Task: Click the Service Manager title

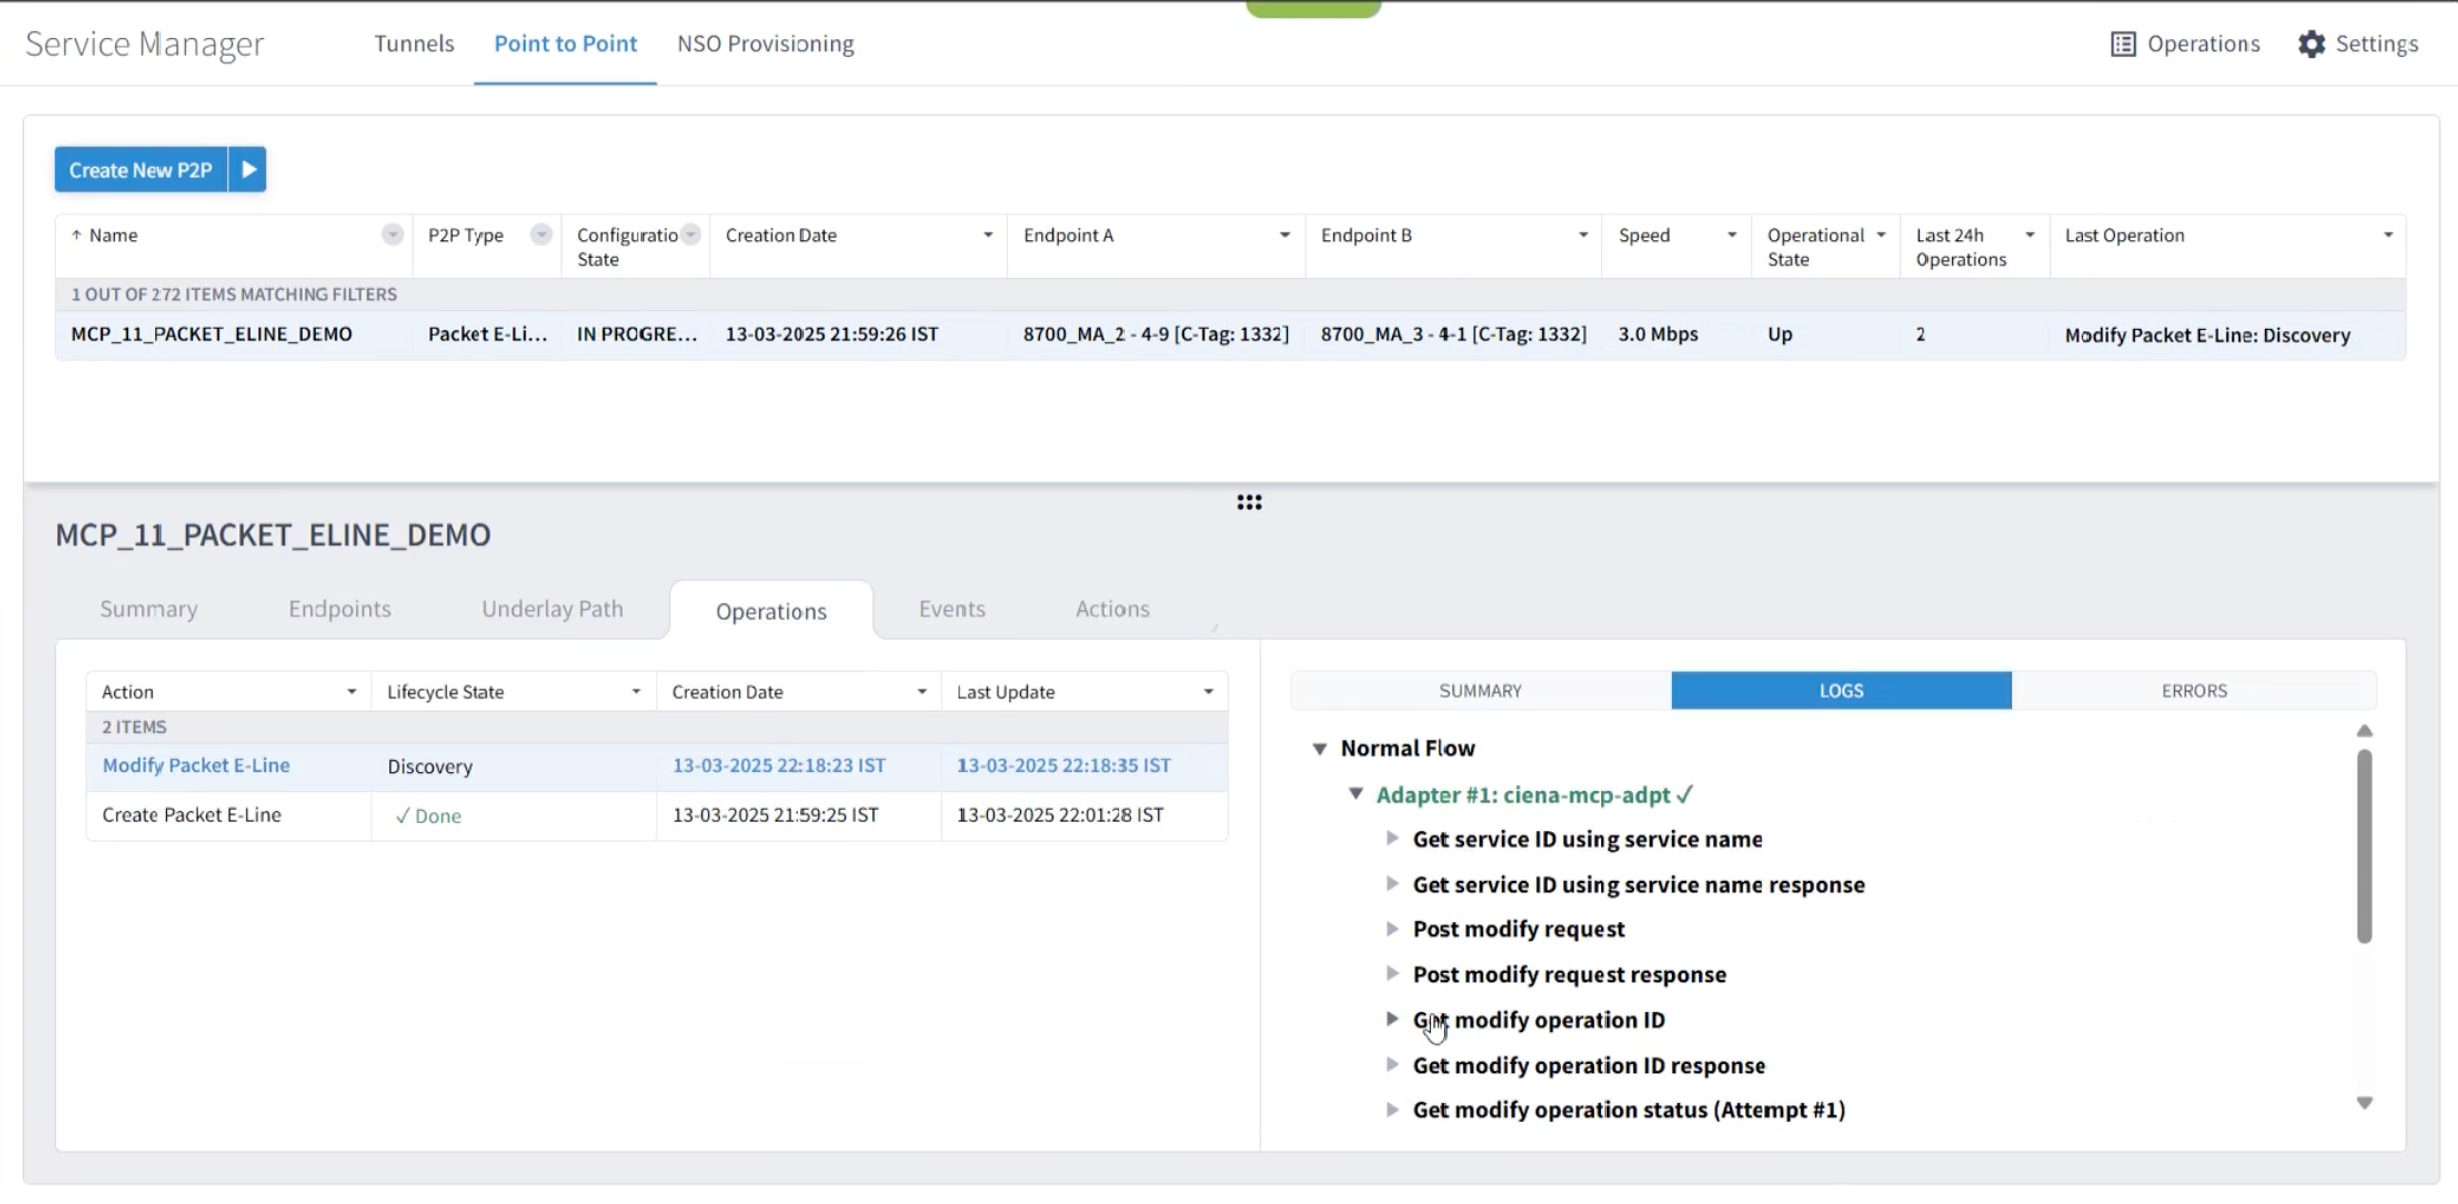Action: tap(145, 44)
